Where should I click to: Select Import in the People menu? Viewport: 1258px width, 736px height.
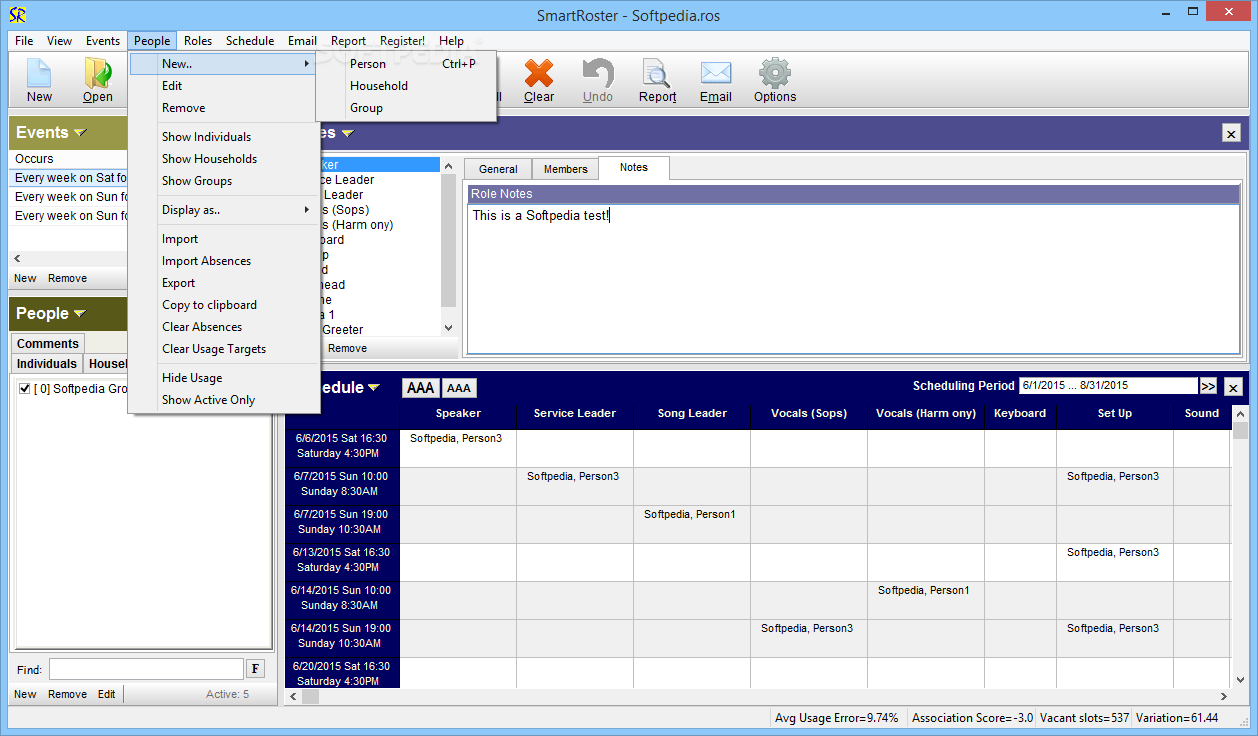tap(223, 238)
